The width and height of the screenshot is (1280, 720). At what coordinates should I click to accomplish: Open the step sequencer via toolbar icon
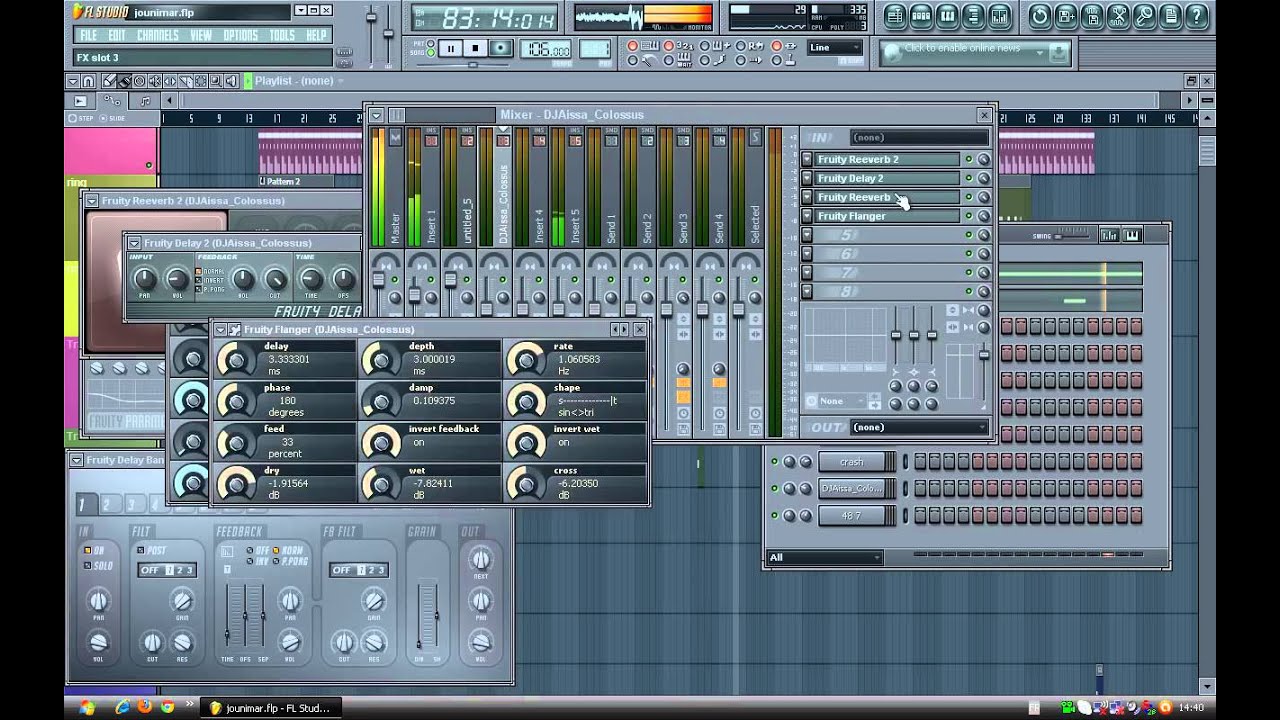click(x=921, y=16)
